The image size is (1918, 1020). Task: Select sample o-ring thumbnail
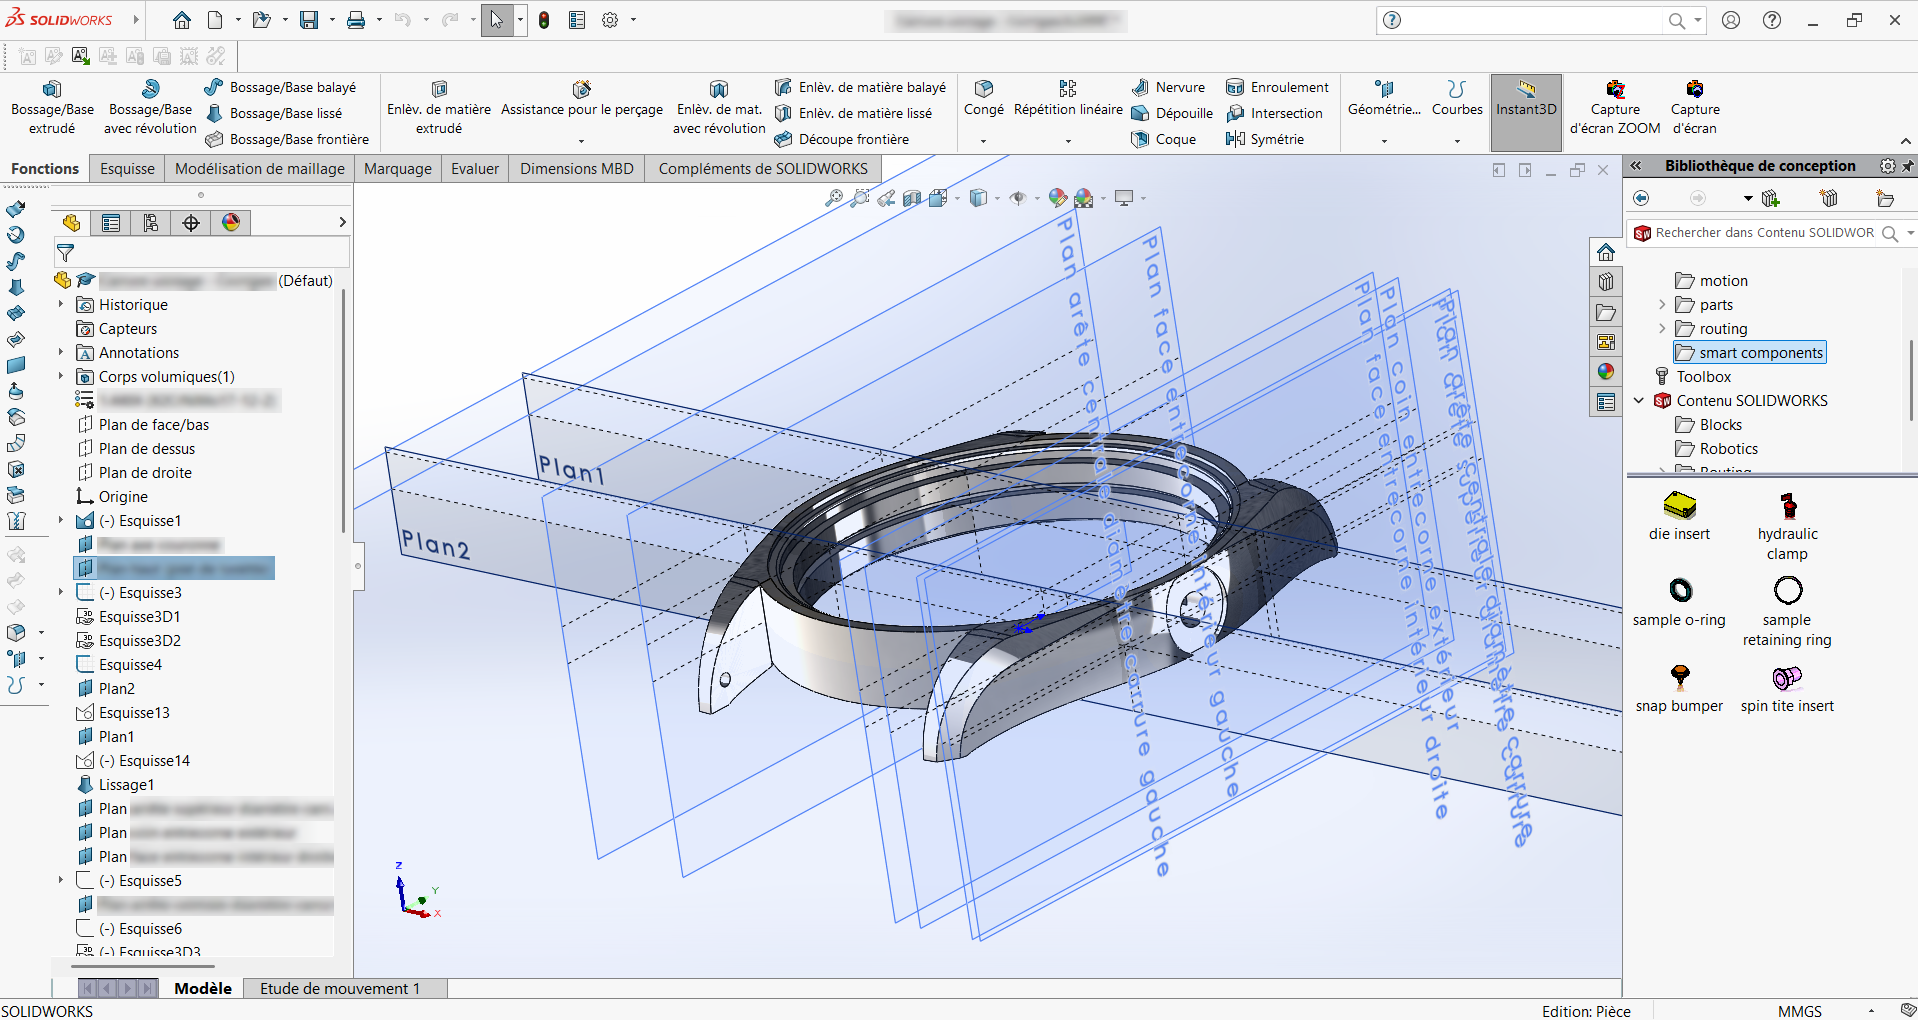pos(1680,603)
